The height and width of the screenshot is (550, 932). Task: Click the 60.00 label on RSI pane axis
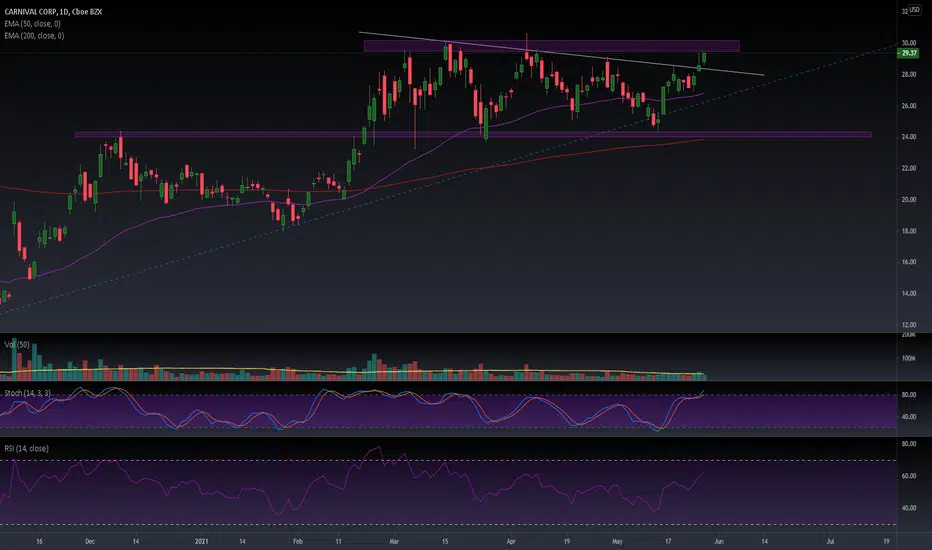pyautogui.click(x=909, y=476)
